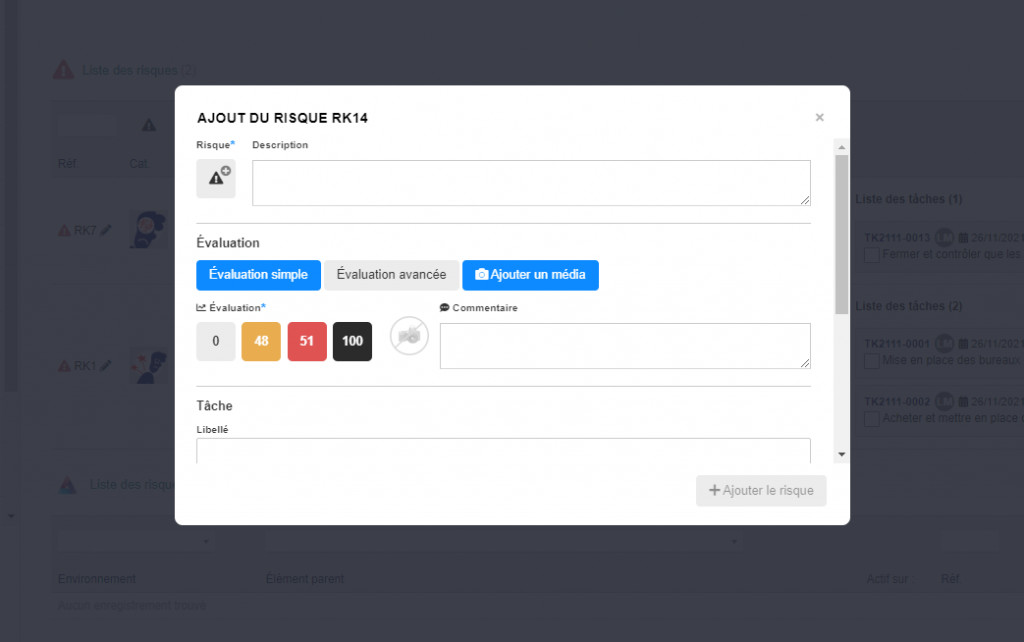
Task: Select orange evaluation score 48
Action: (x=261, y=341)
